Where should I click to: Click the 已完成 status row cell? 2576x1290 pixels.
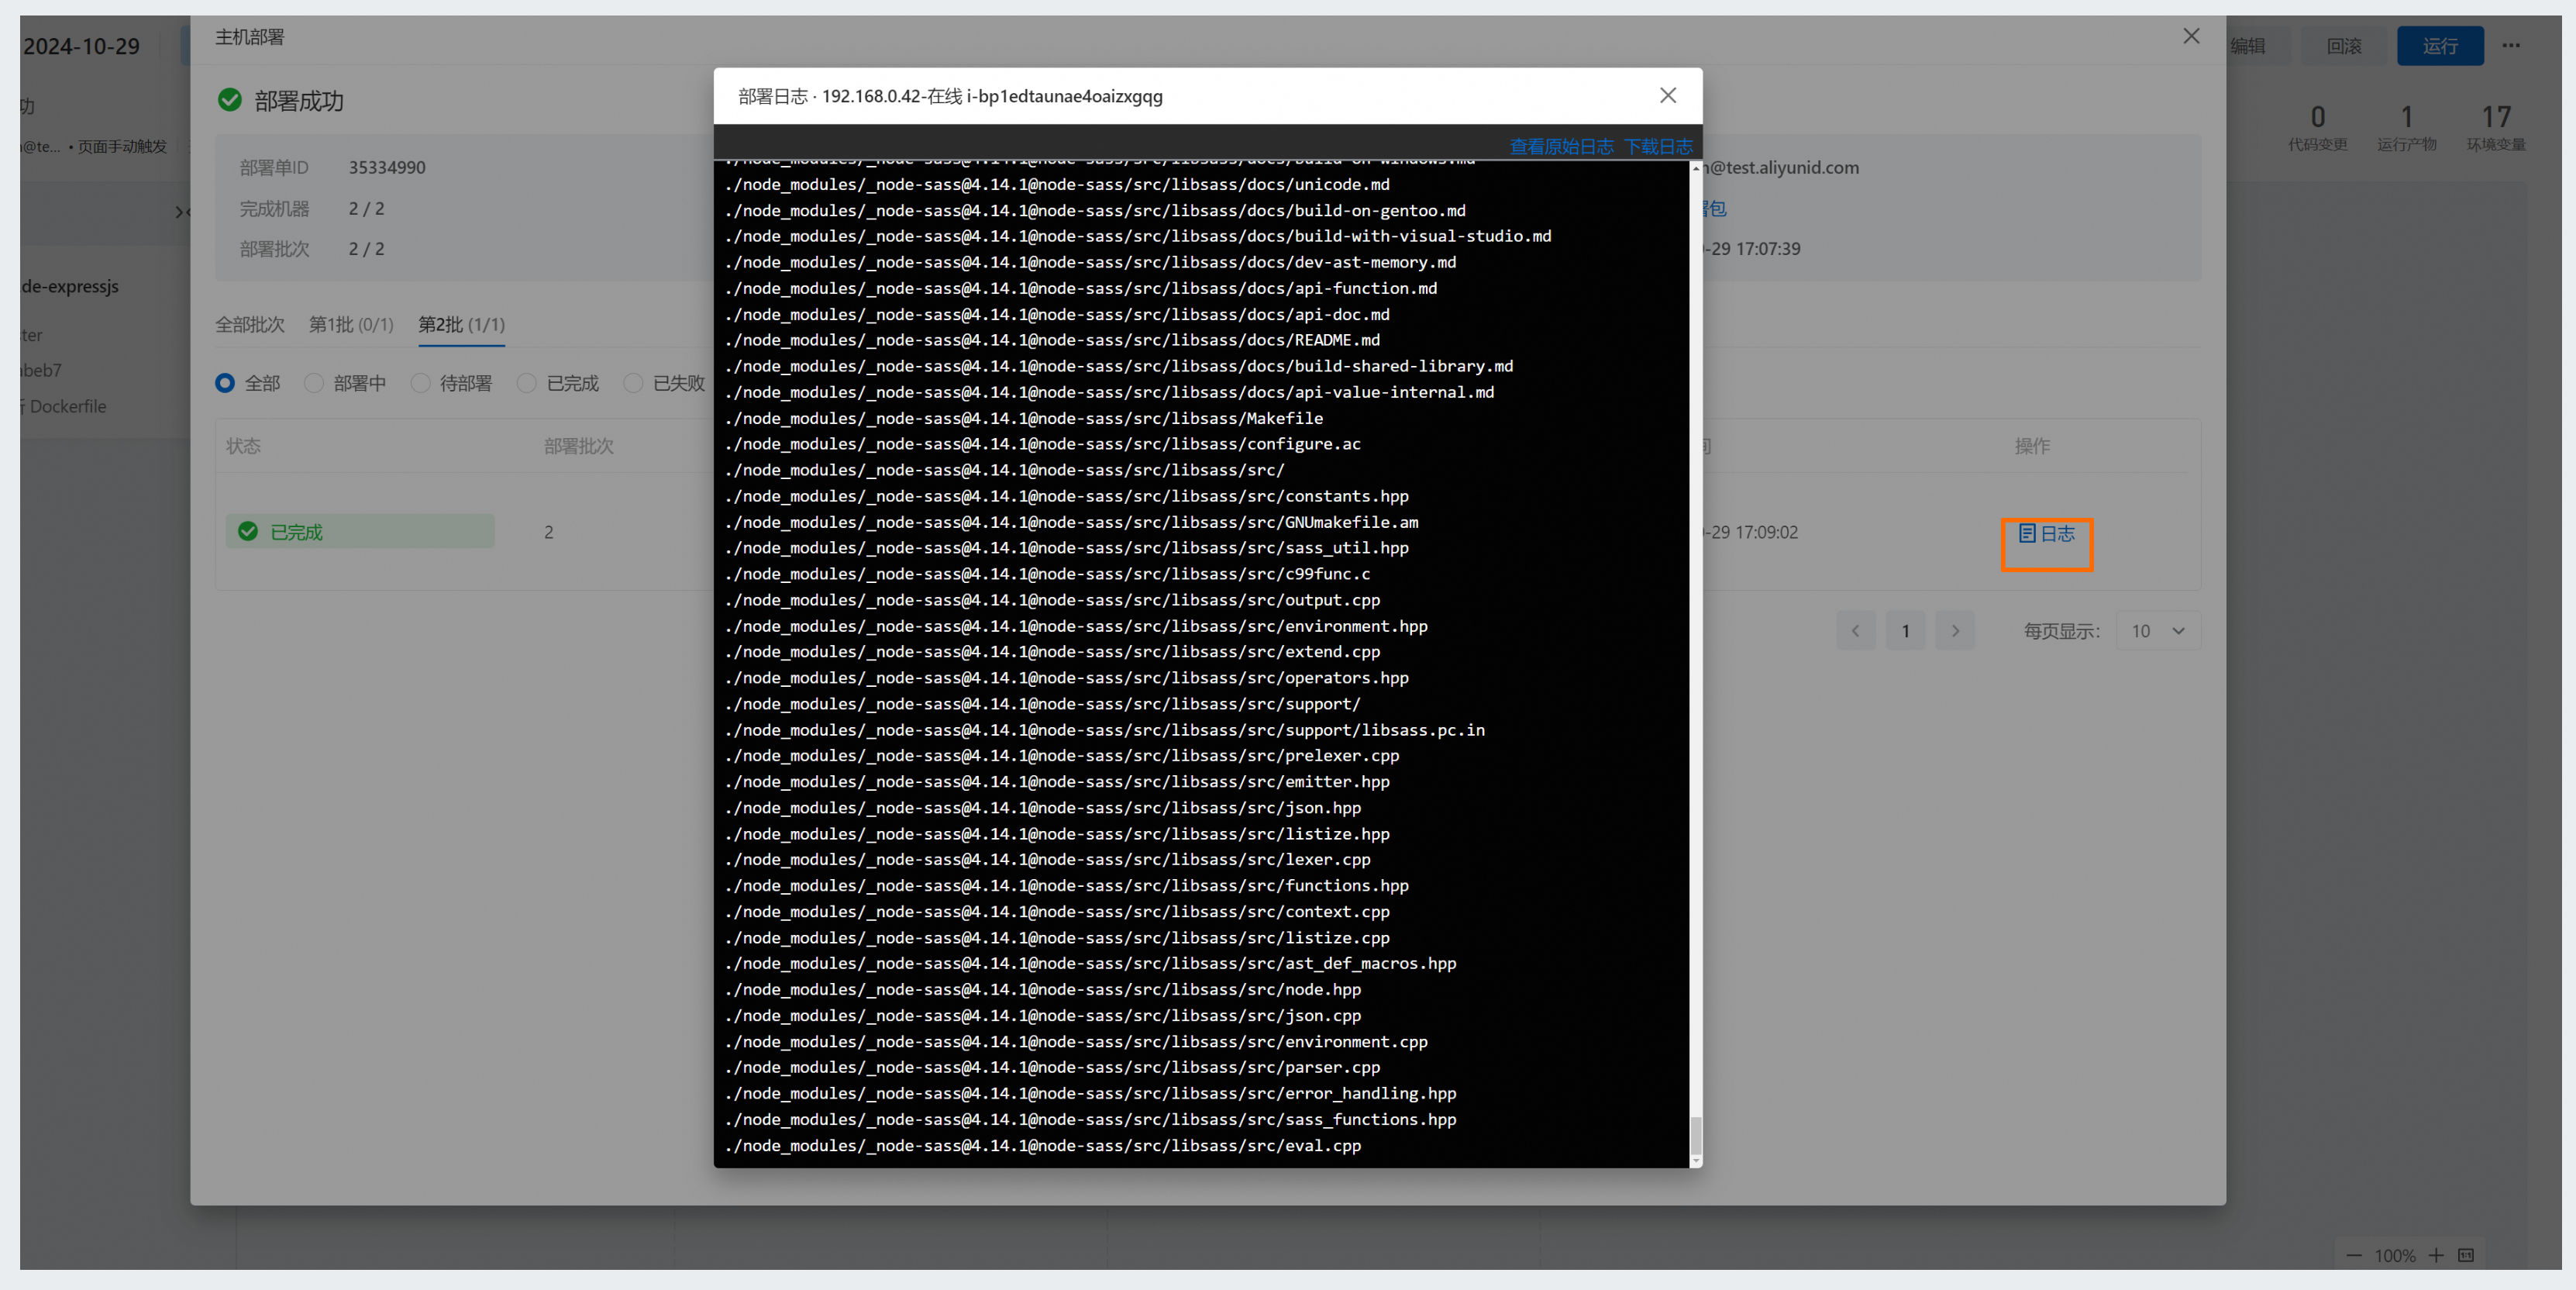click(360, 532)
